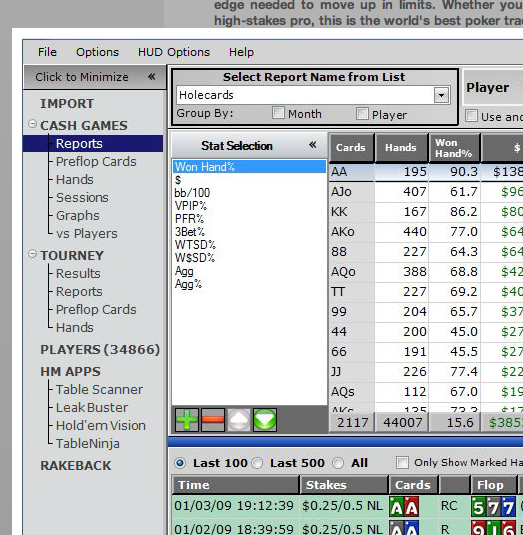Toggle Only Show Marked Hands checkbox

pos(402,463)
